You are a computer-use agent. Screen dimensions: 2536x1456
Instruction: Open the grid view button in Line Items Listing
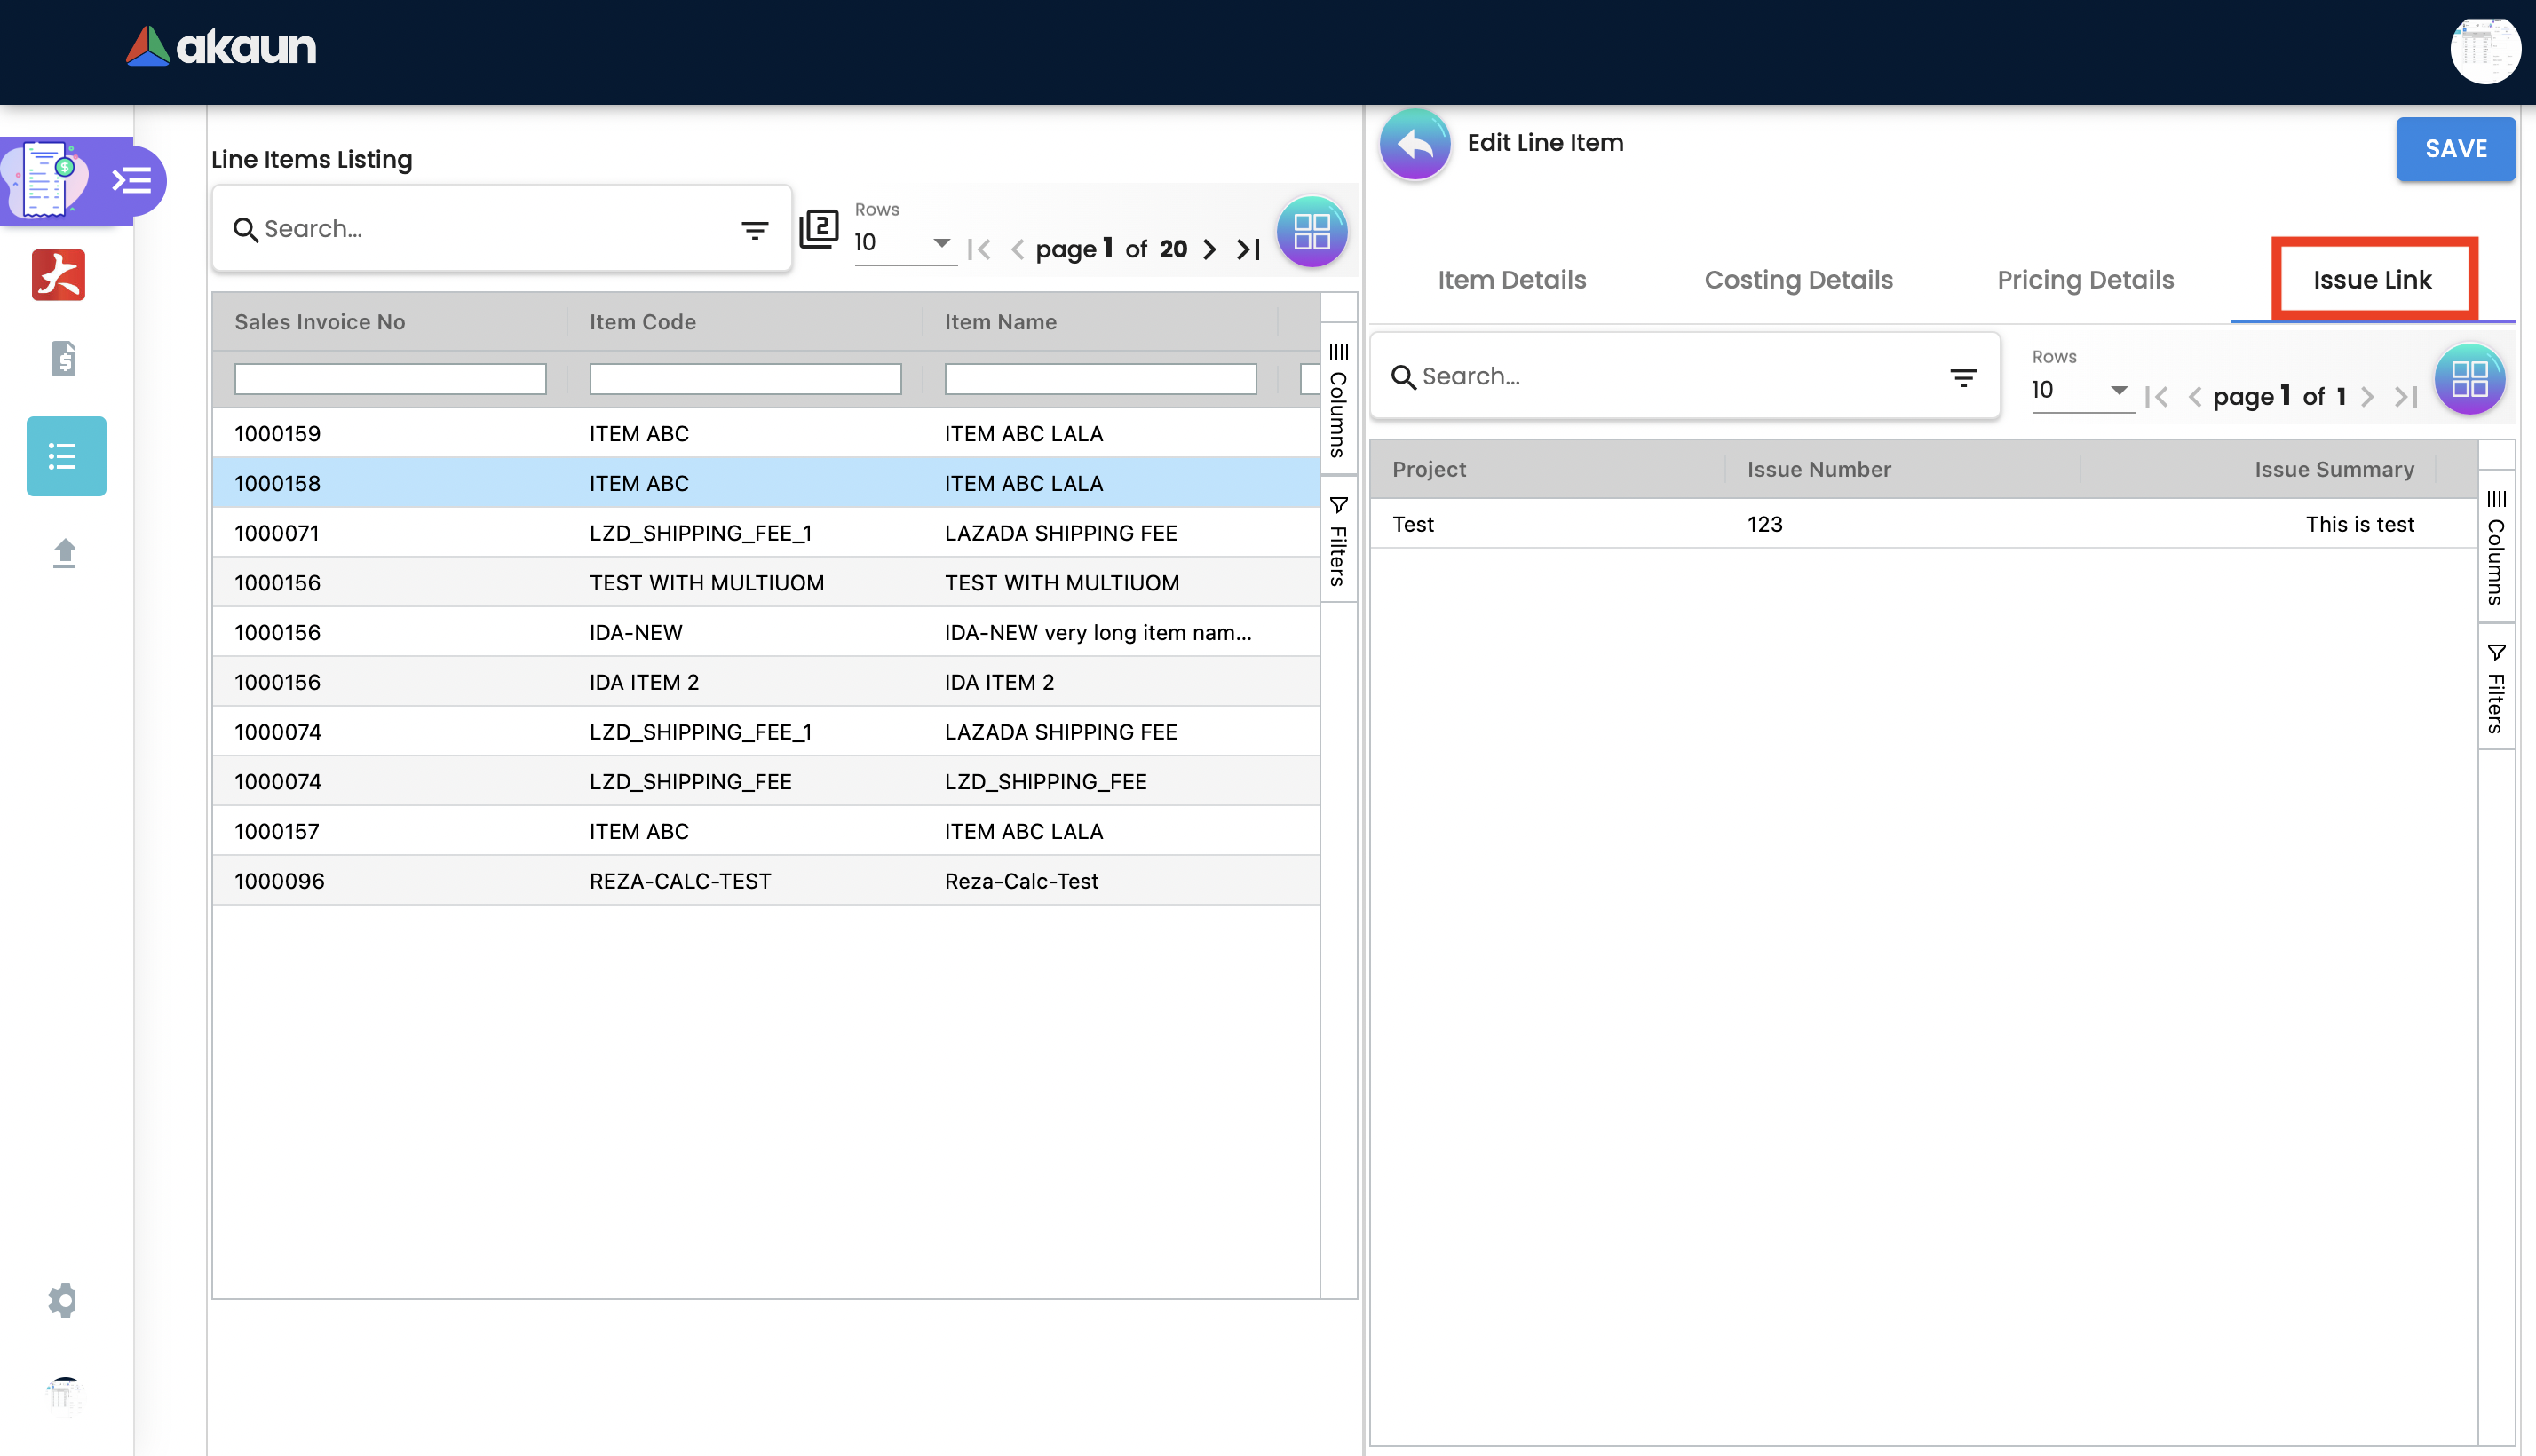(1311, 231)
